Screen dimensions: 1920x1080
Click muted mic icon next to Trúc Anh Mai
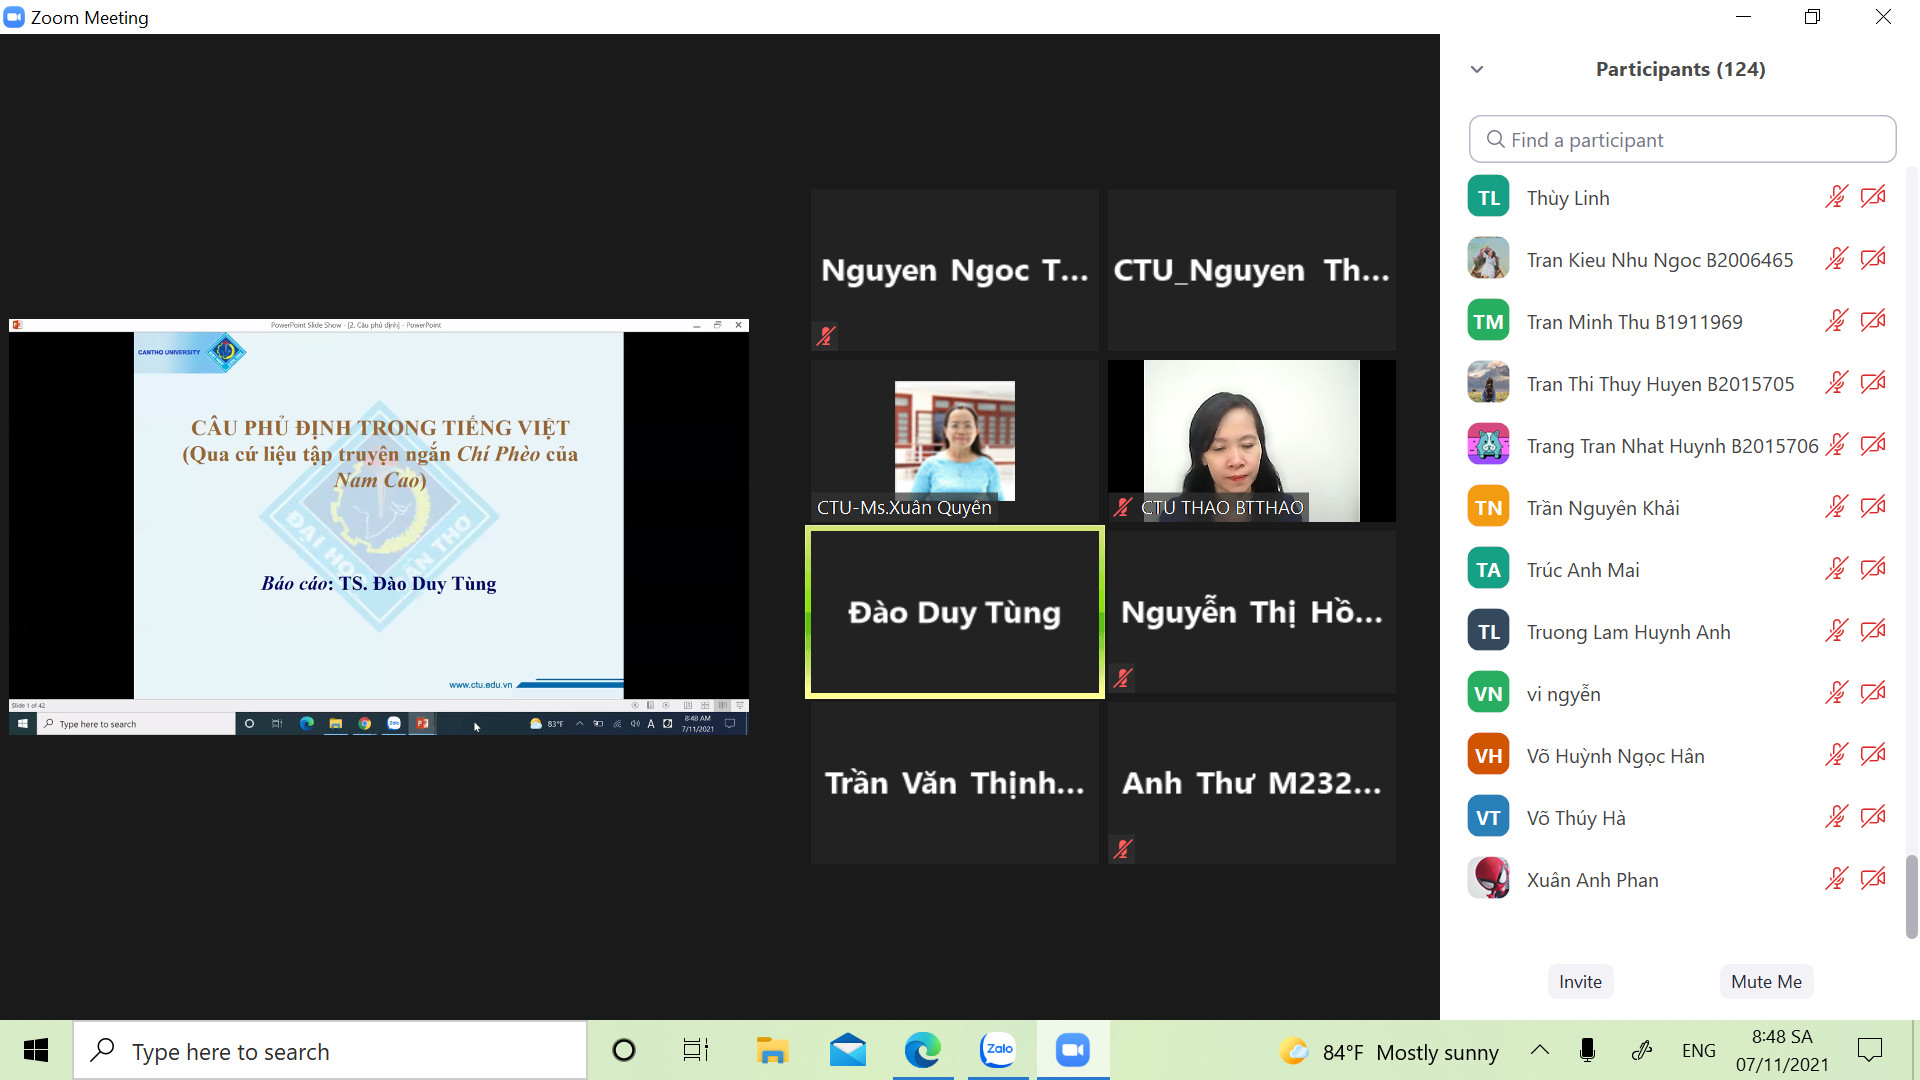click(1836, 569)
